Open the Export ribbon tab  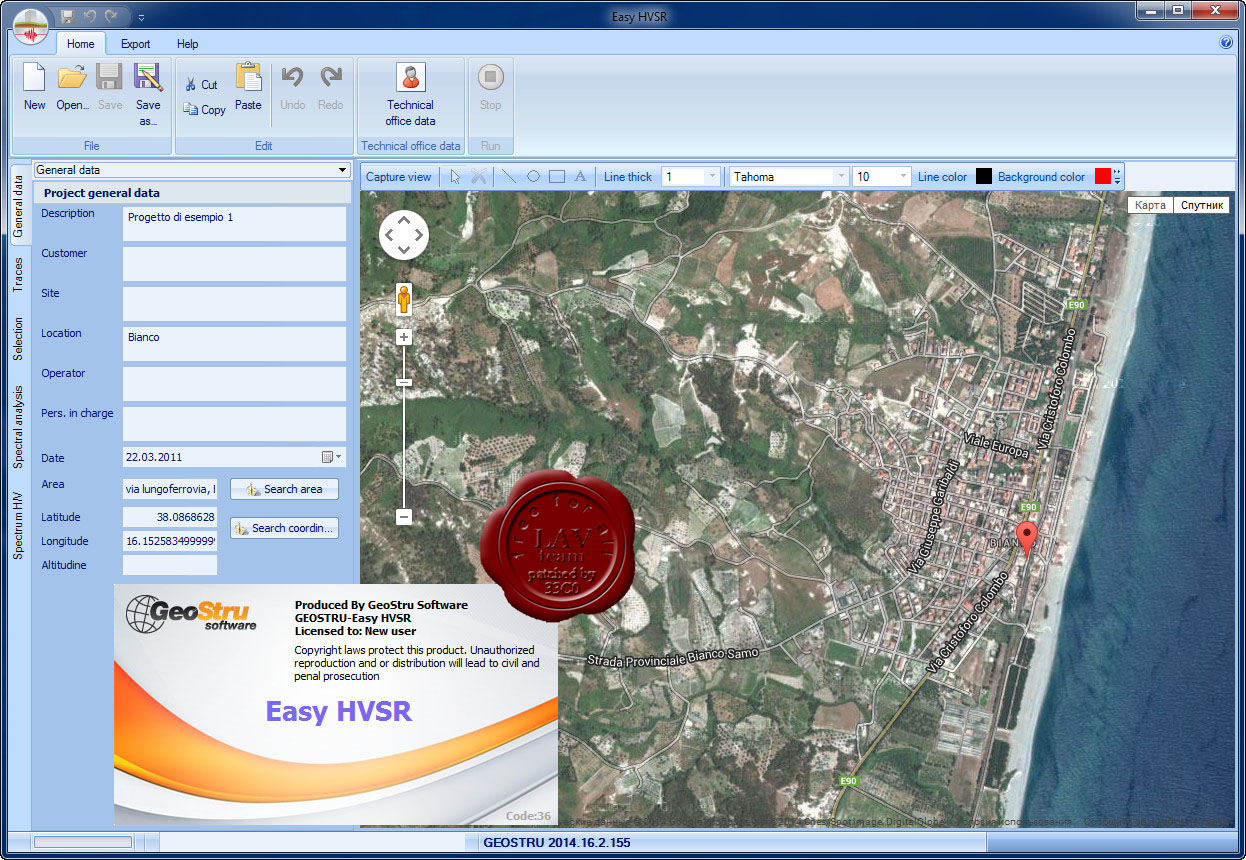point(136,44)
